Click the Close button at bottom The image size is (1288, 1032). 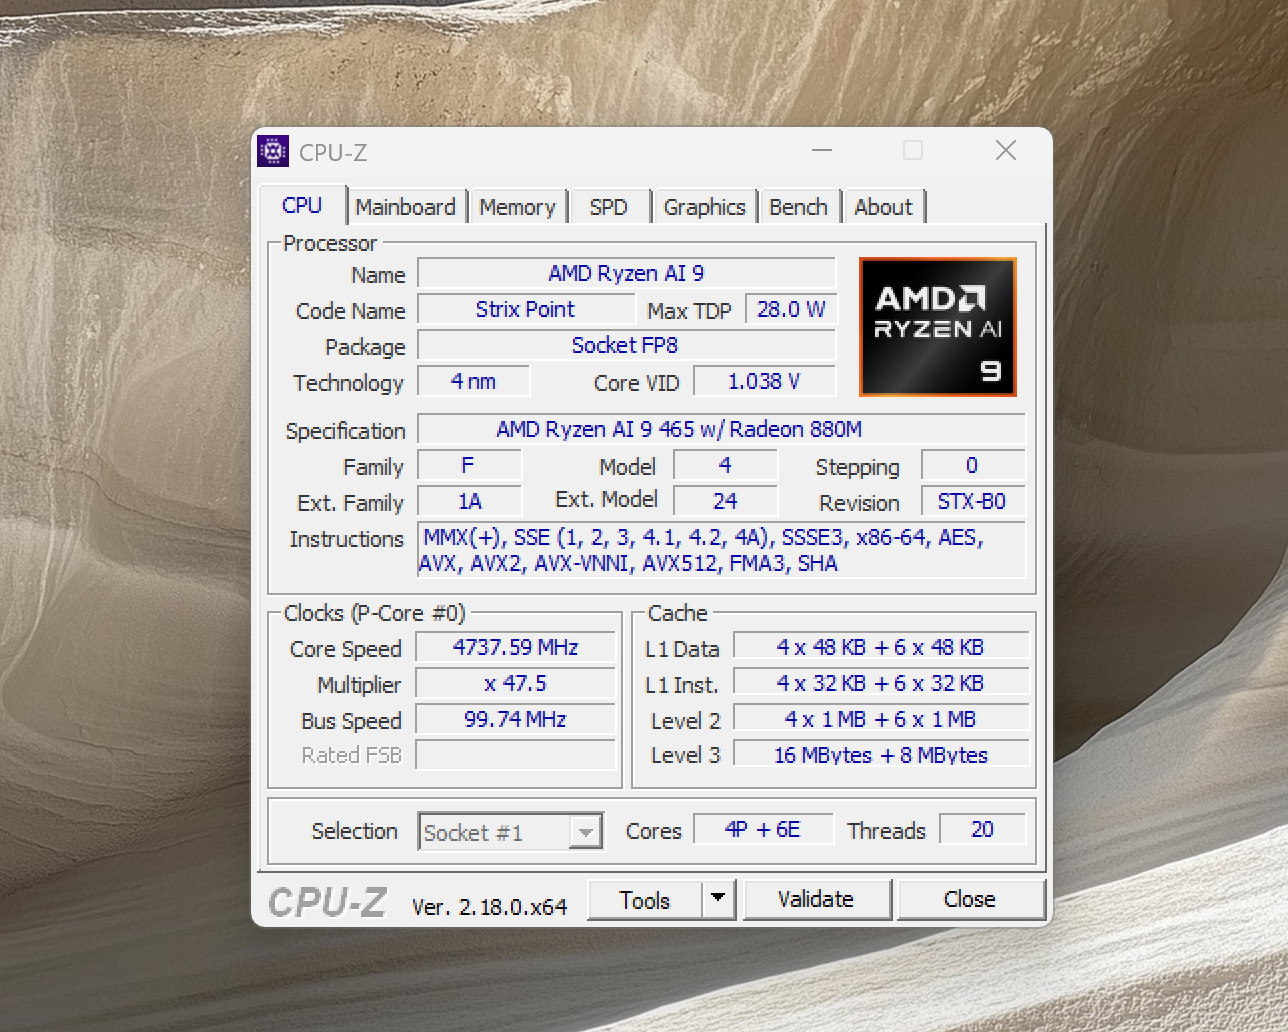tap(969, 899)
